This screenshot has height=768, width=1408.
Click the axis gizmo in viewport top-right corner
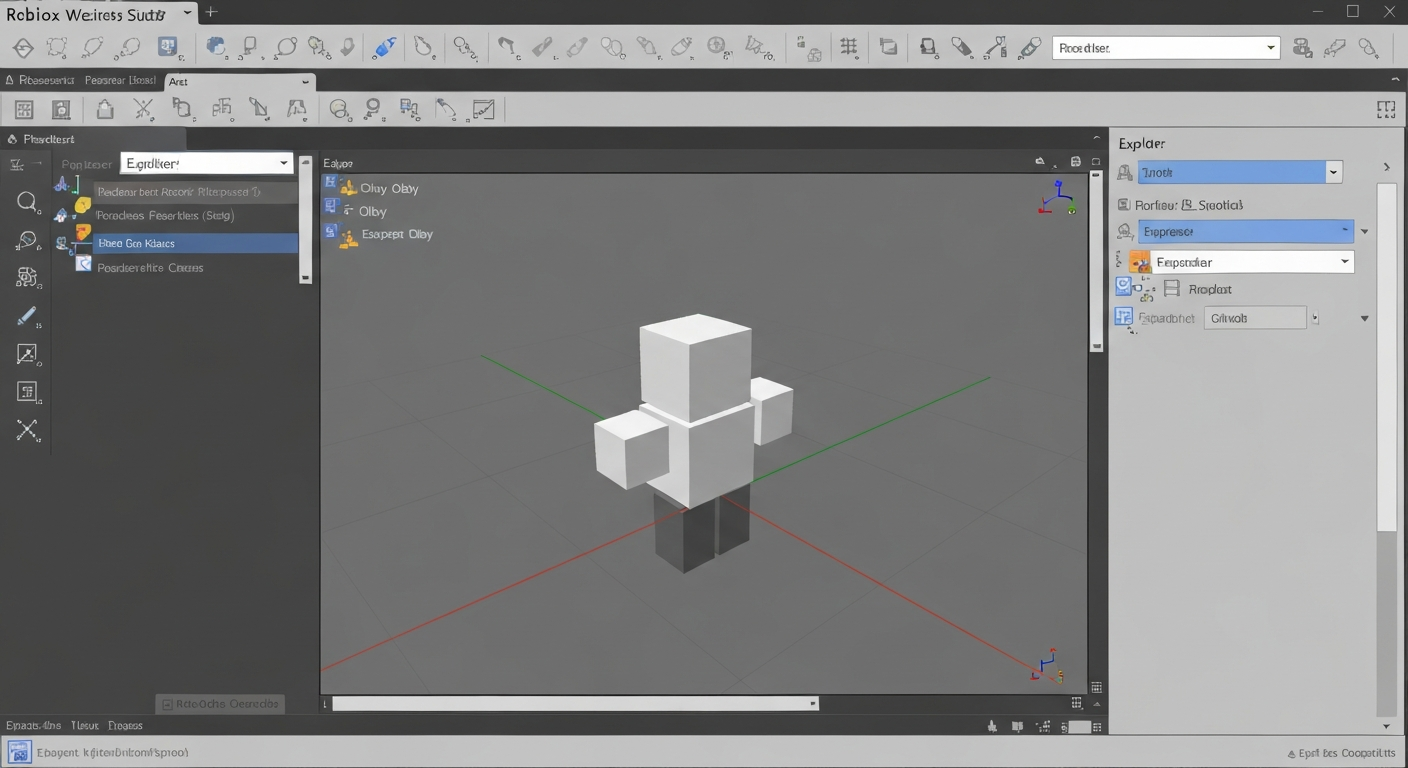click(1056, 197)
